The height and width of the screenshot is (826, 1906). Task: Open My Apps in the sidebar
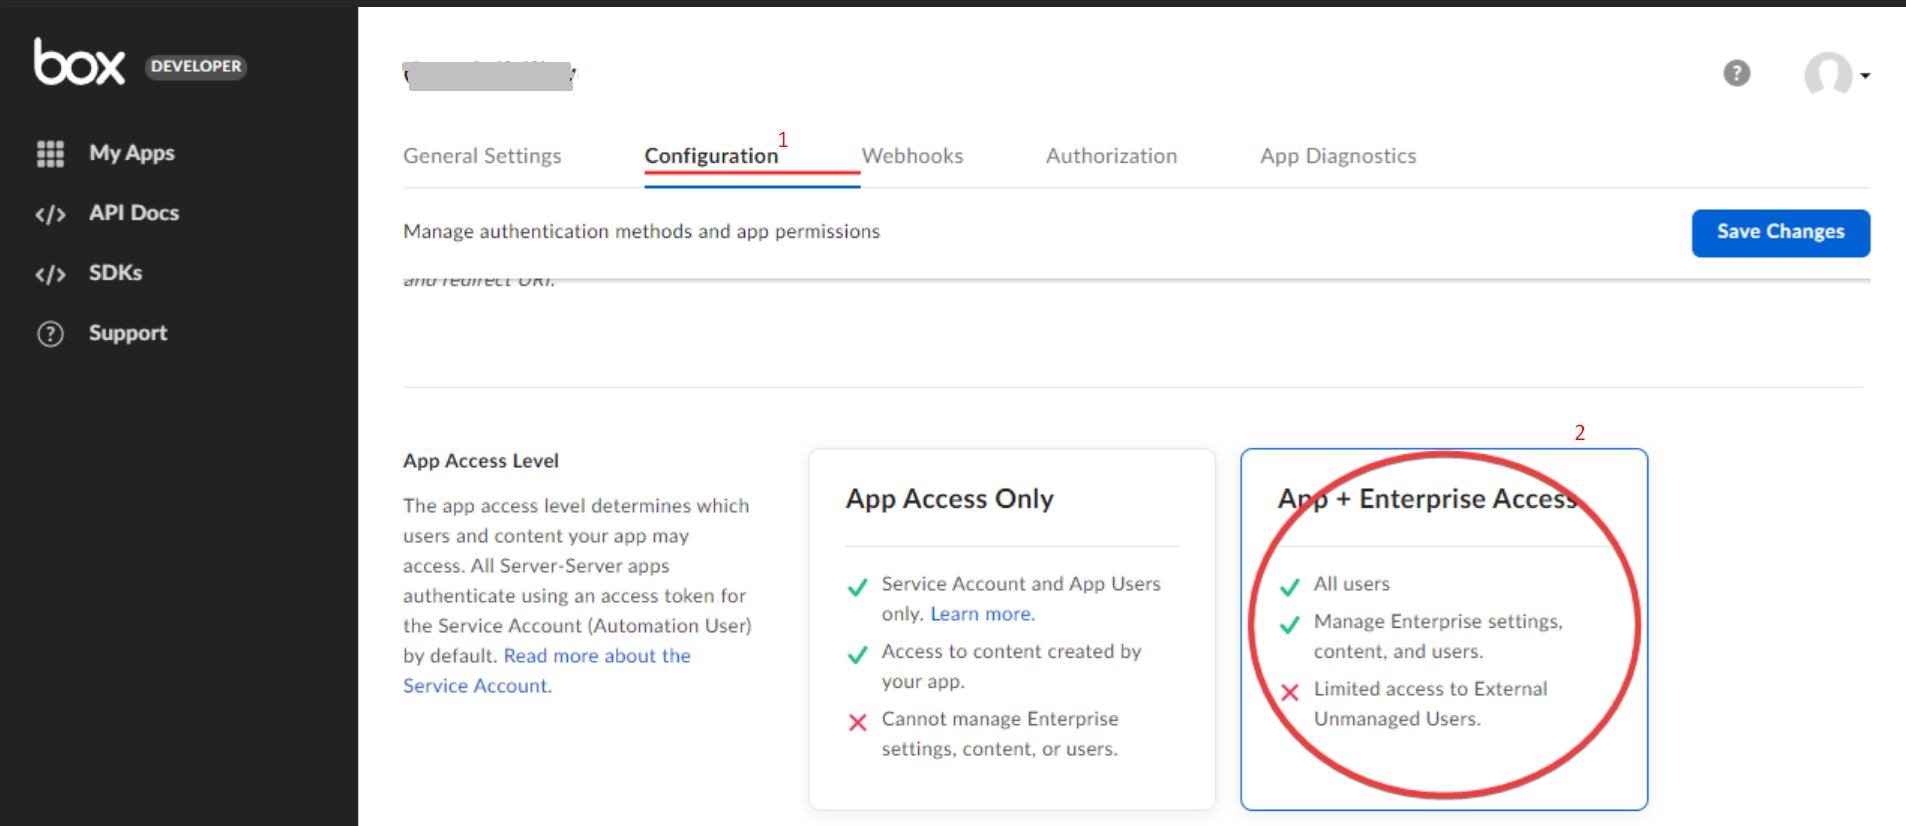click(x=131, y=153)
